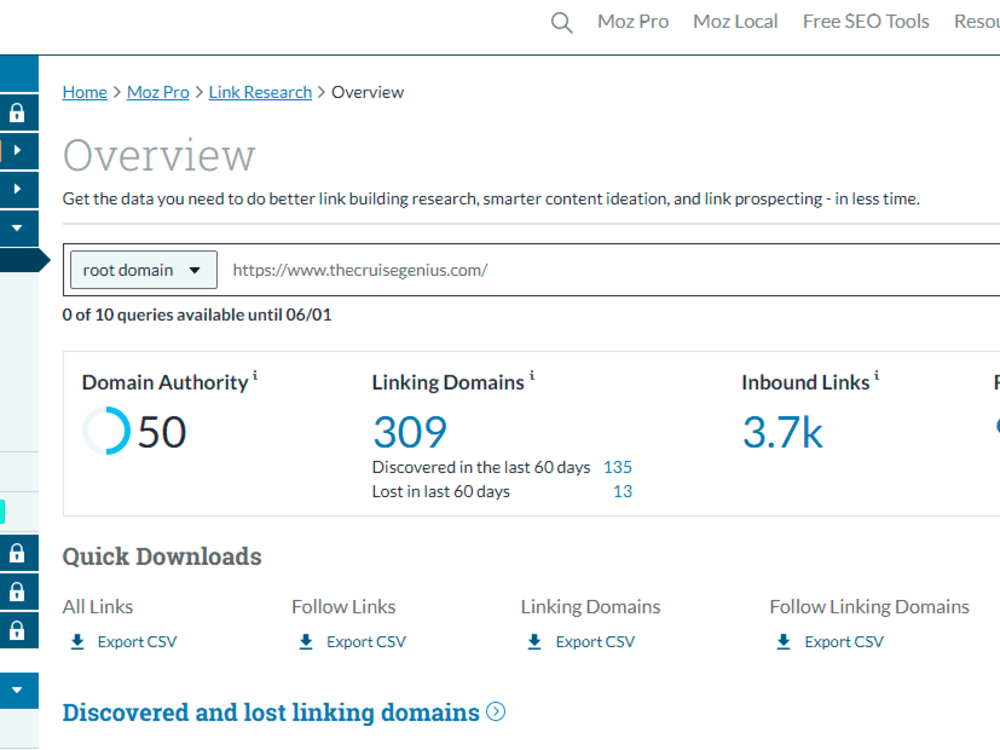This screenshot has width=1000, height=750.
Task: Open Discovered and lost linking domains heading
Action: [270, 712]
